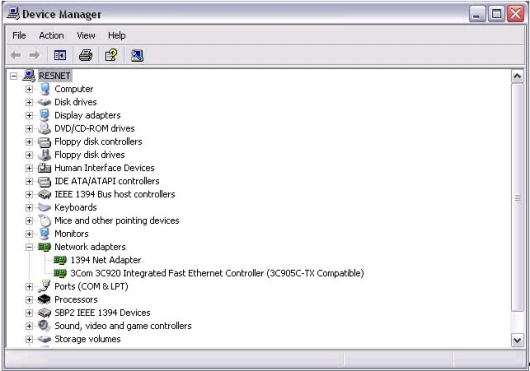
Task: Open the File menu
Action: point(19,35)
